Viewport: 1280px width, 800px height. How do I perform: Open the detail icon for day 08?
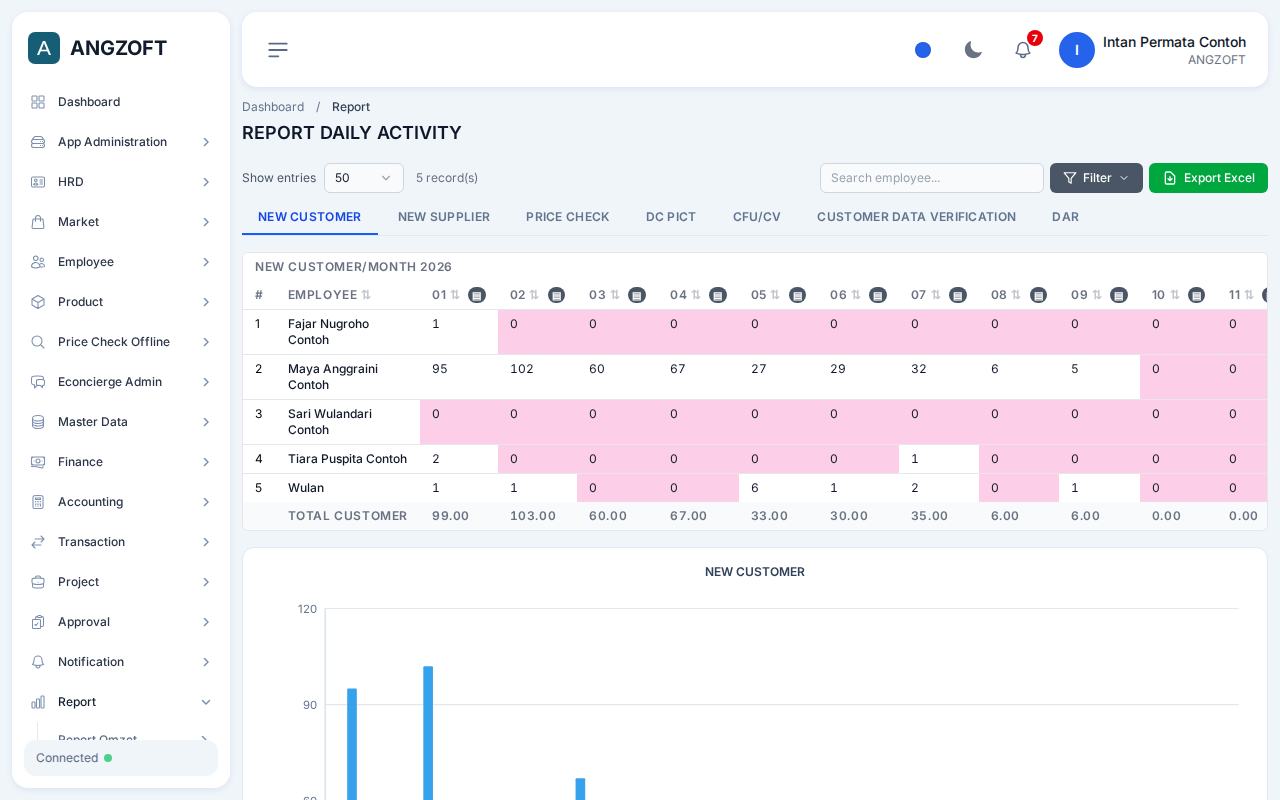click(1039, 295)
